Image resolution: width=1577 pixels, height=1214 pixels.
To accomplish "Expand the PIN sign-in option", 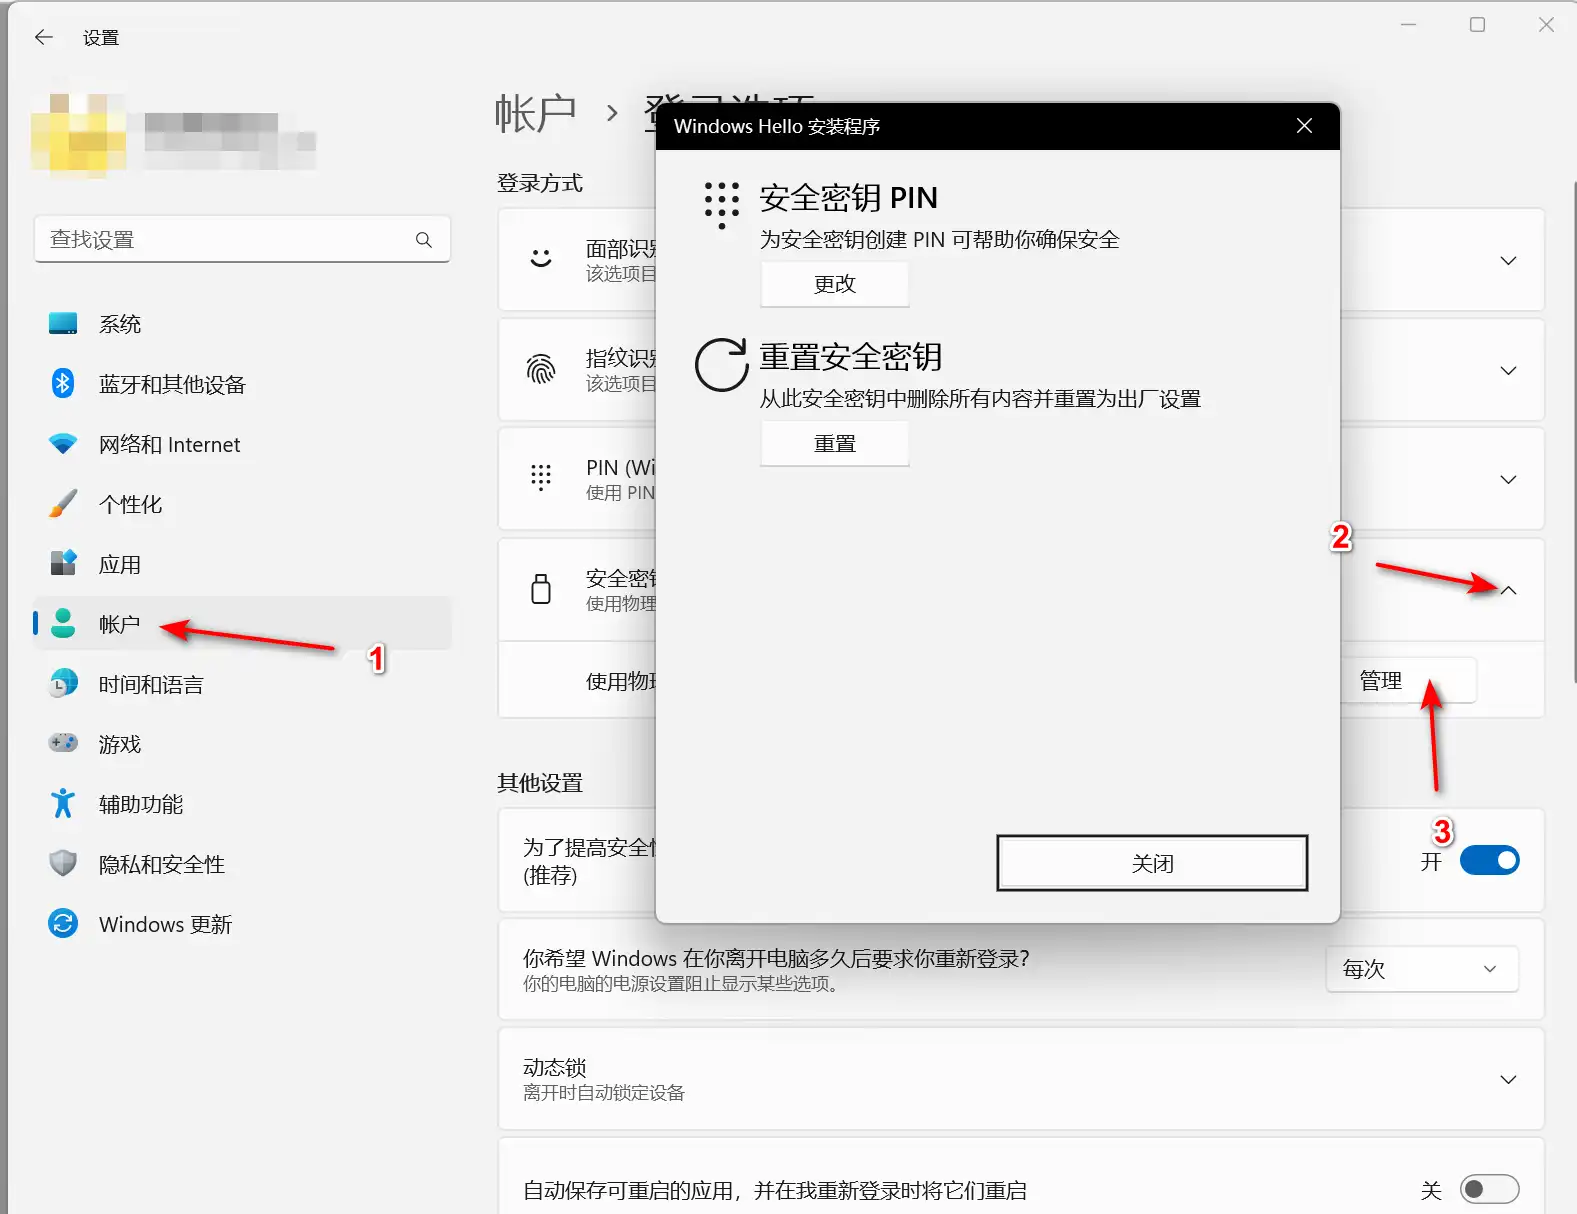I will (1508, 480).
